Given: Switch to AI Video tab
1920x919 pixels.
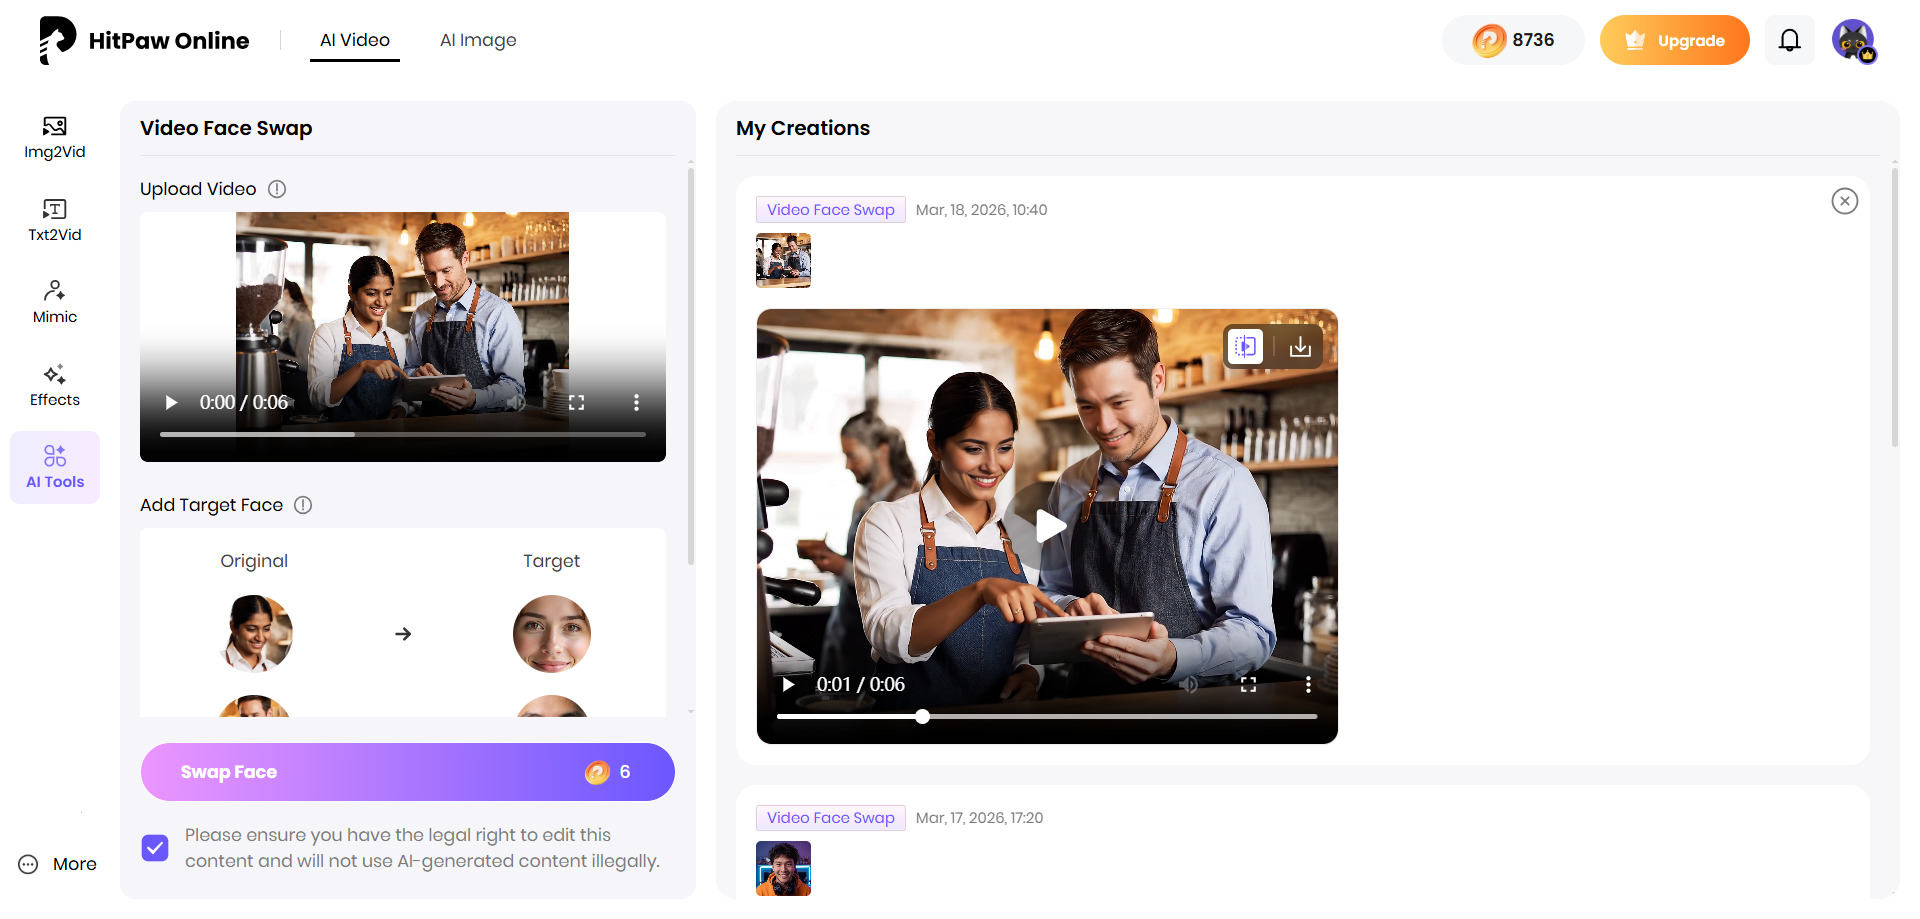Looking at the screenshot, I should tap(355, 40).
